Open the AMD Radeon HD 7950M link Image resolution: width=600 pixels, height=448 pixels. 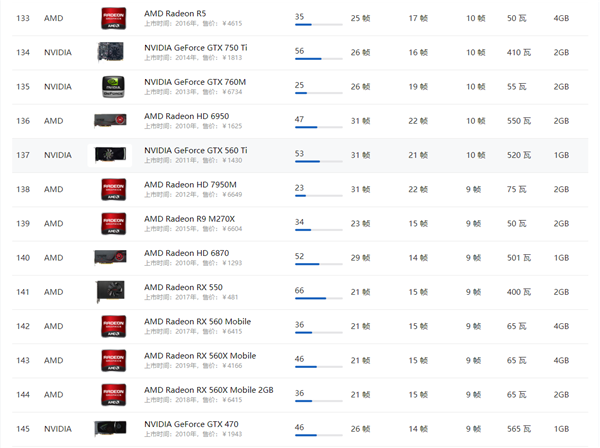click(190, 185)
